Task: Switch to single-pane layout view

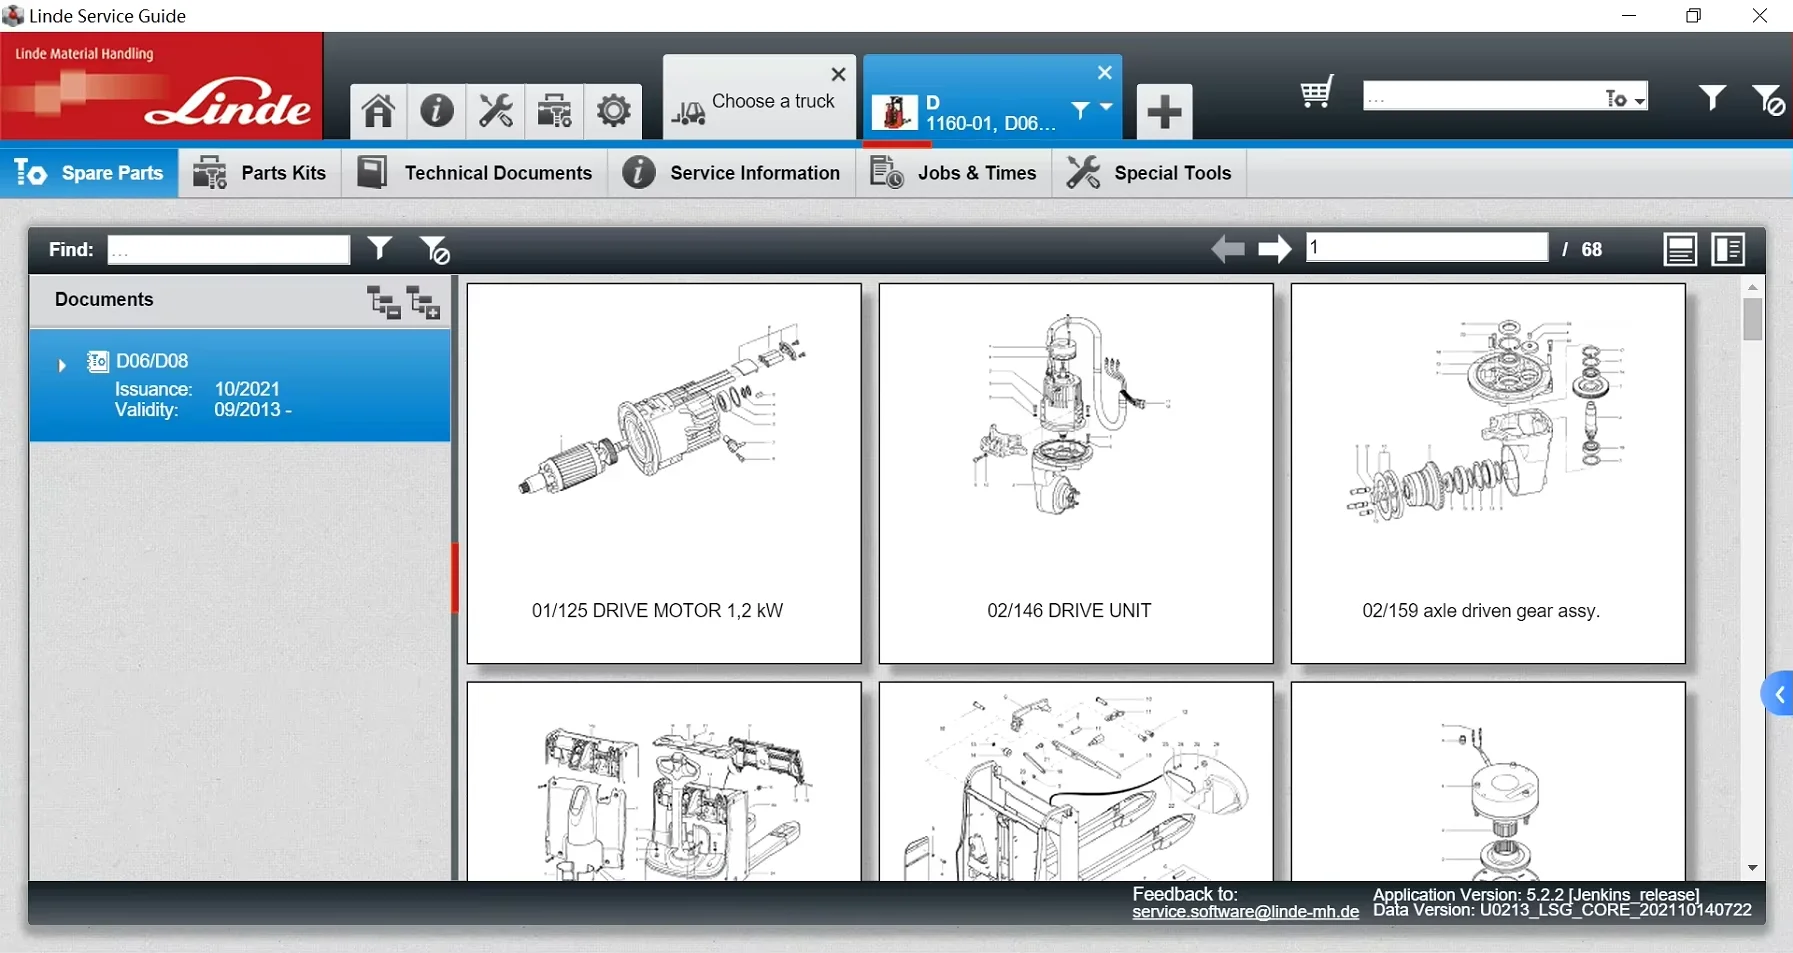Action: pyautogui.click(x=1680, y=249)
